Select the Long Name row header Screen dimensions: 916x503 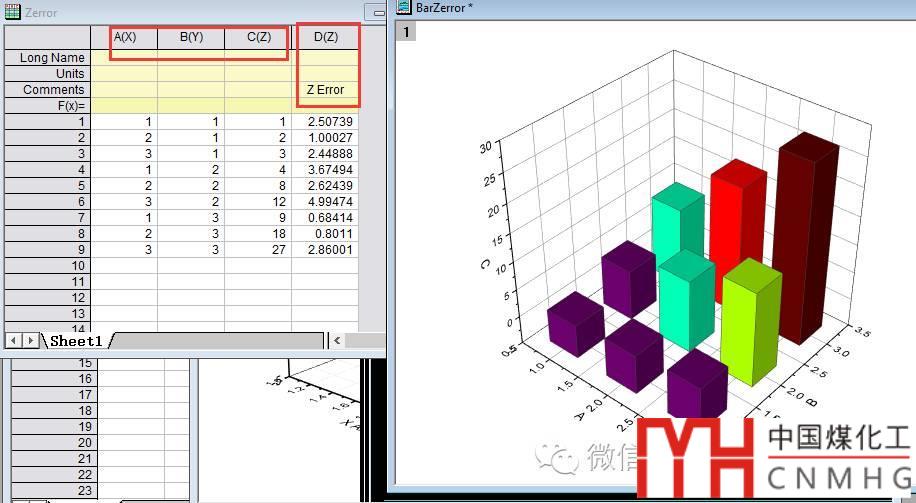coord(47,58)
